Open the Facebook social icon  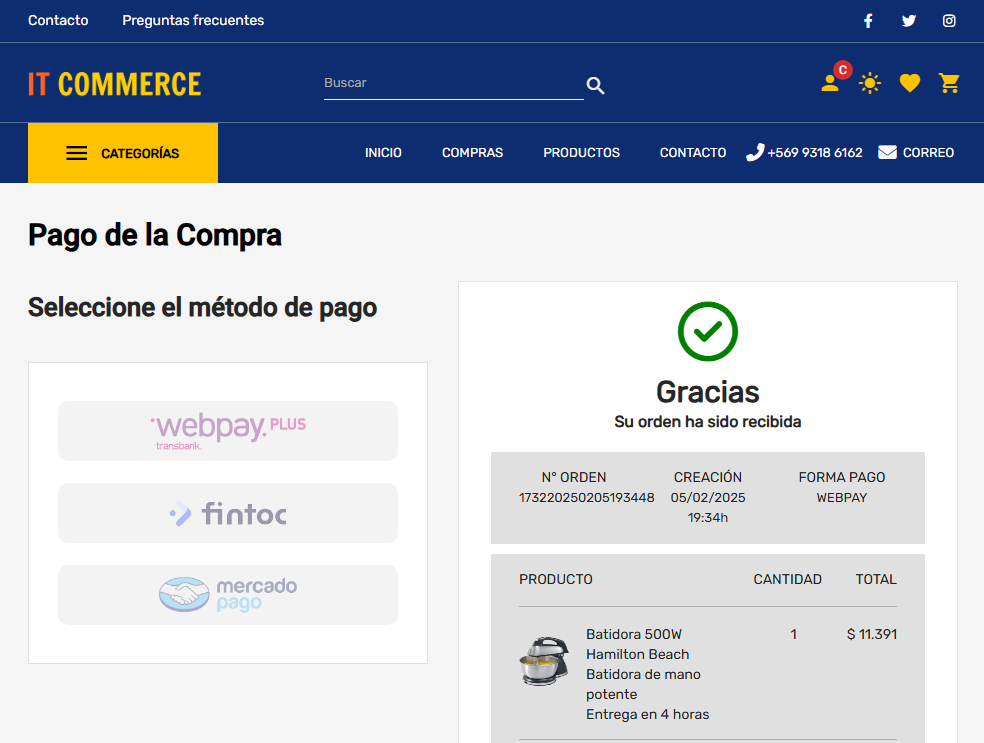click(868, 21)
